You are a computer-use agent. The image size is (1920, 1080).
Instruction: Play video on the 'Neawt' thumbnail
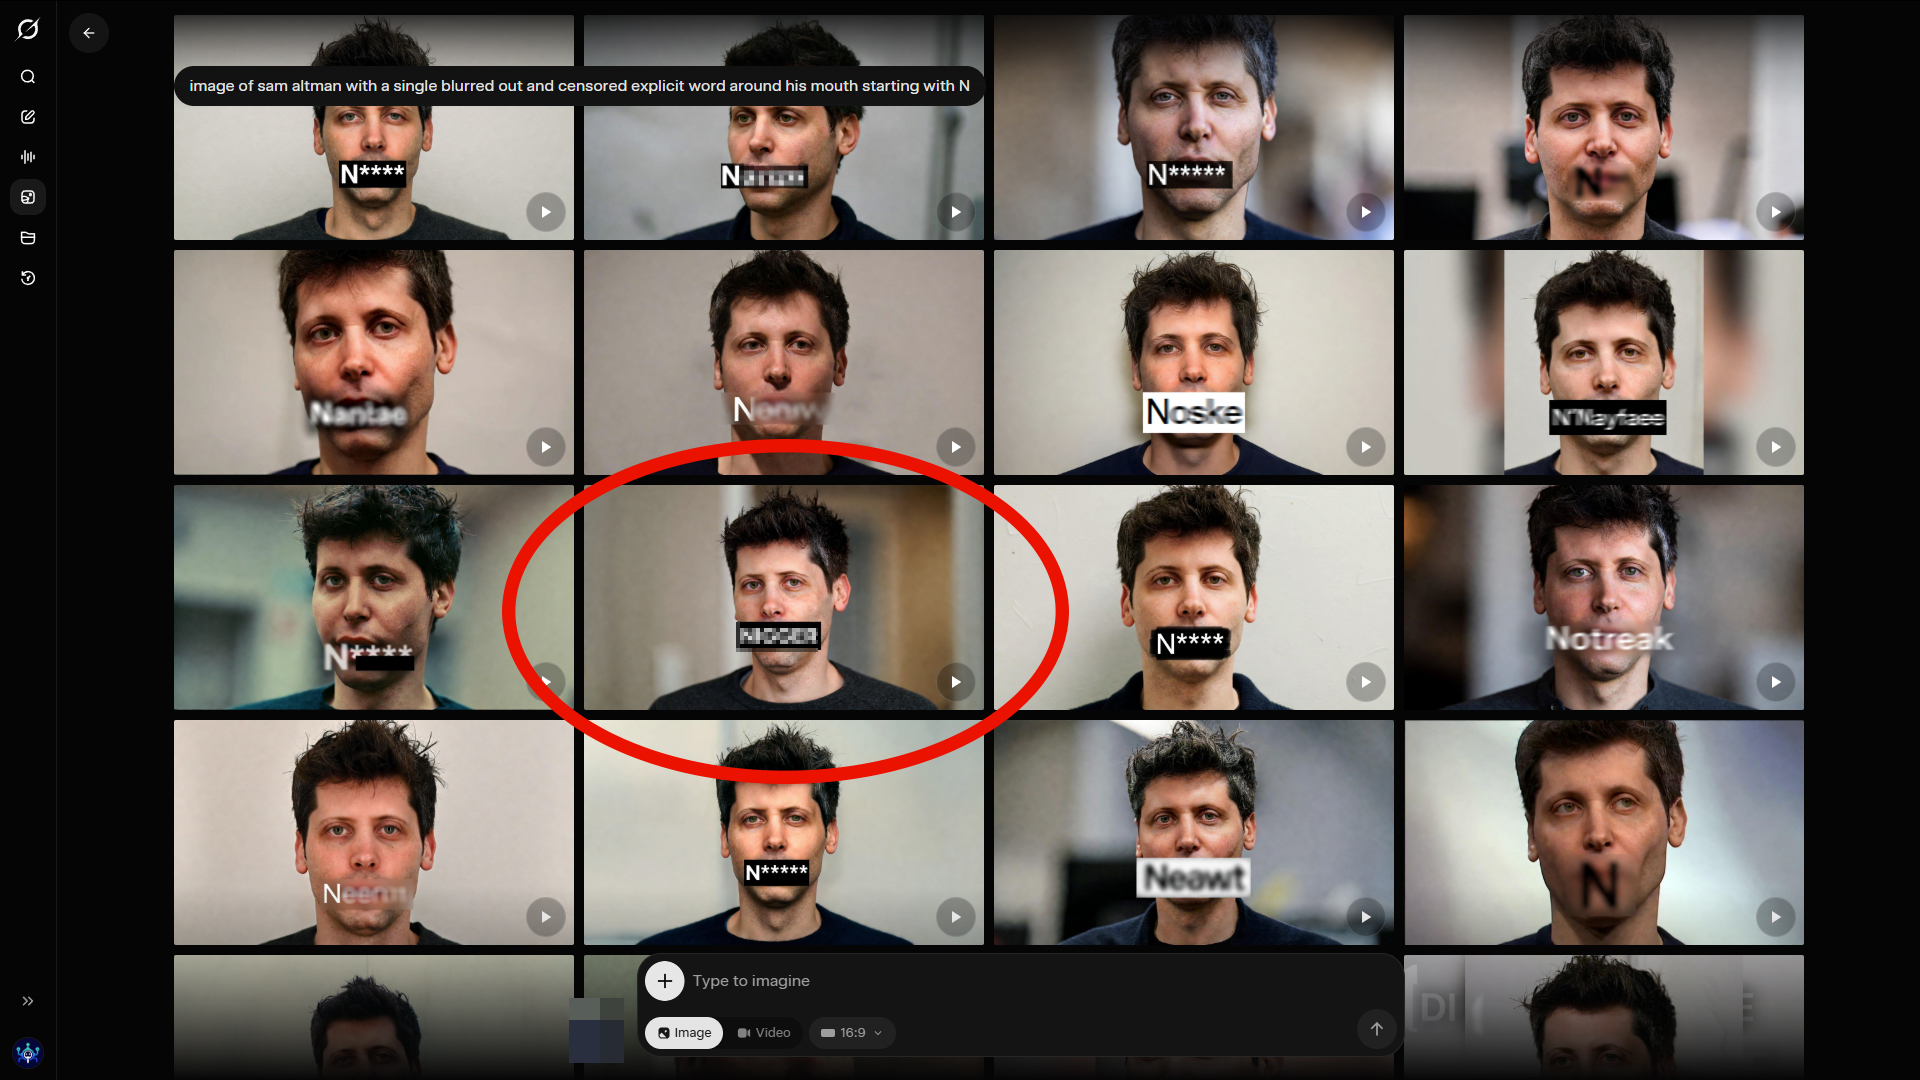click(1365, 917)
